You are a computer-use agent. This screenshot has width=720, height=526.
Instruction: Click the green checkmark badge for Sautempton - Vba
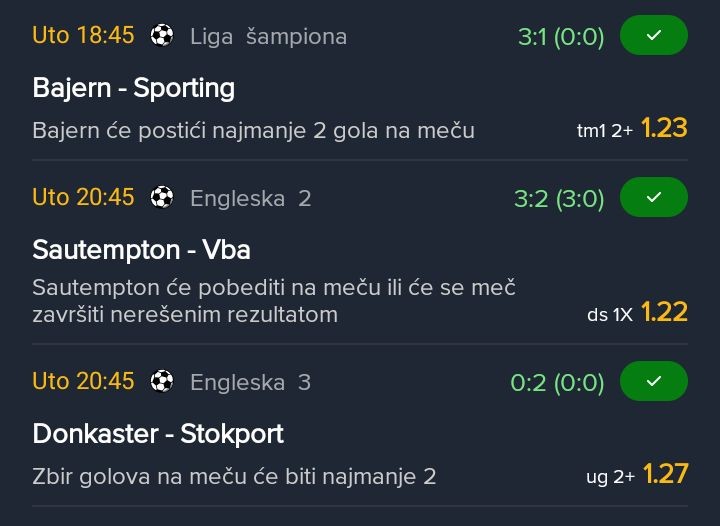click(x=653, y=197)
